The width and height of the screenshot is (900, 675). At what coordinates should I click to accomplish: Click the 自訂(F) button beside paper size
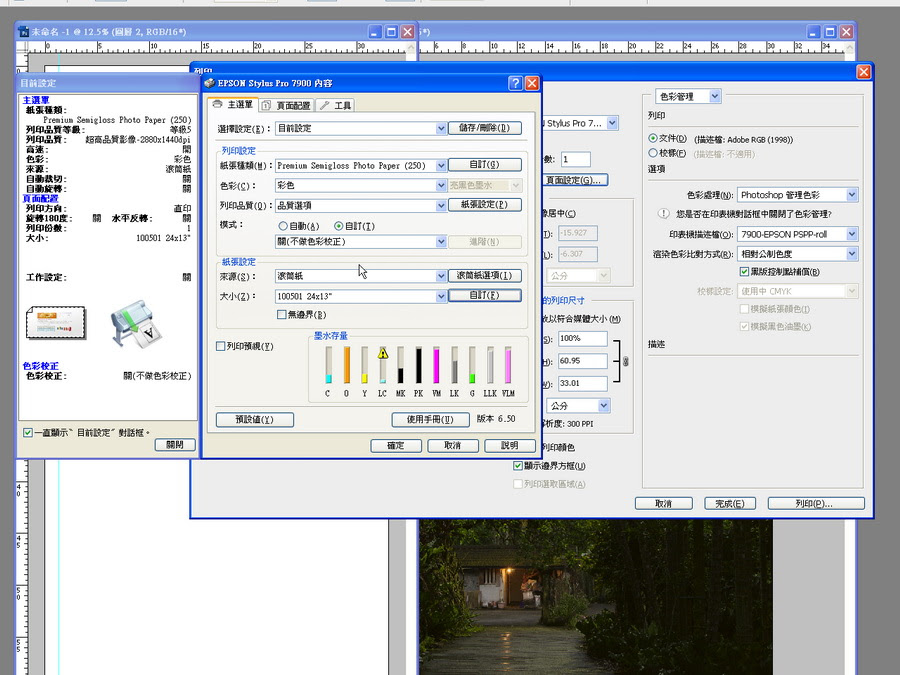[x=484, y=295]
